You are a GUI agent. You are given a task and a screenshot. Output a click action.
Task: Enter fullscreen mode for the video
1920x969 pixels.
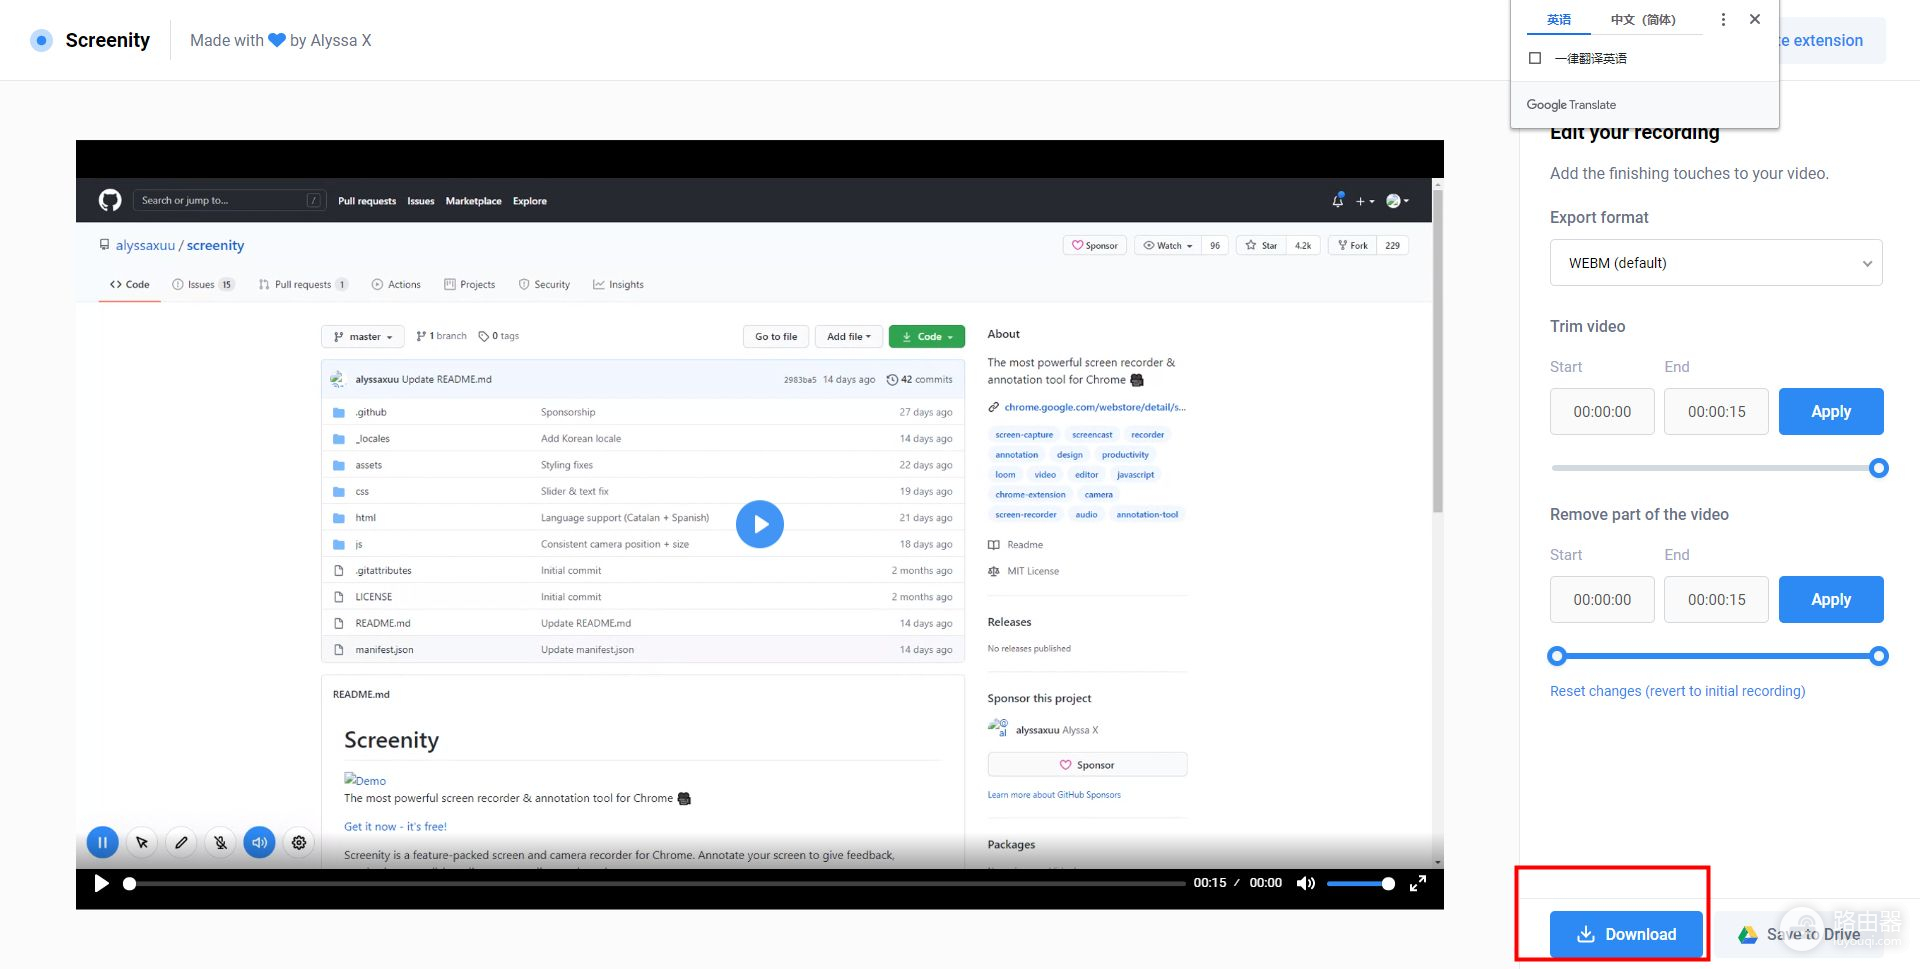(x=1417, y=883)
